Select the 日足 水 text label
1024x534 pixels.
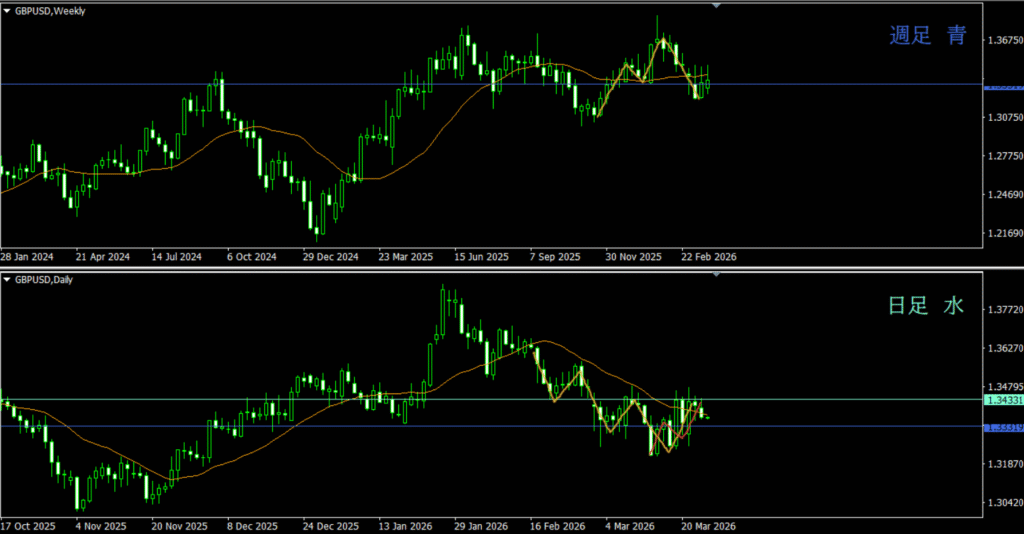point(926,307)
